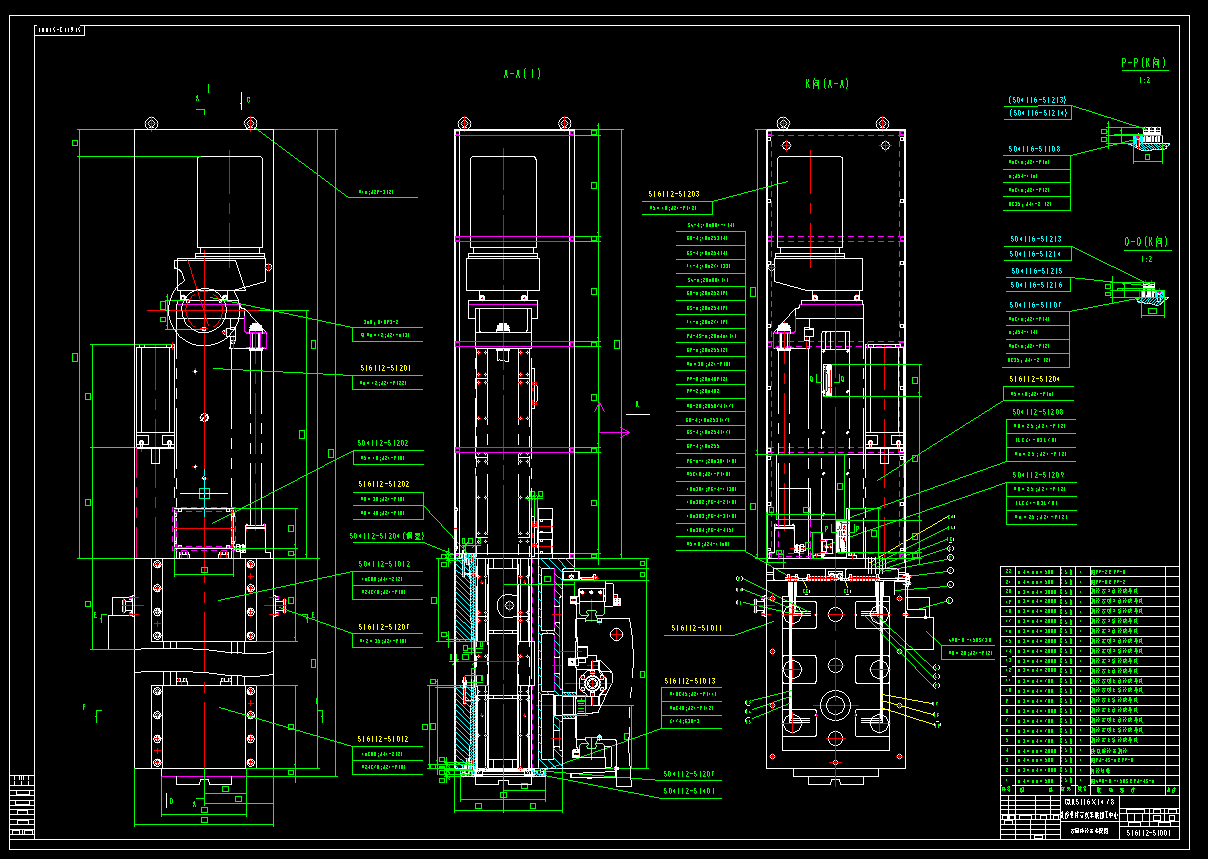1208x859 pixels.
Task: Pick part label "516112-51202"
Action: [x=383, y=484]
